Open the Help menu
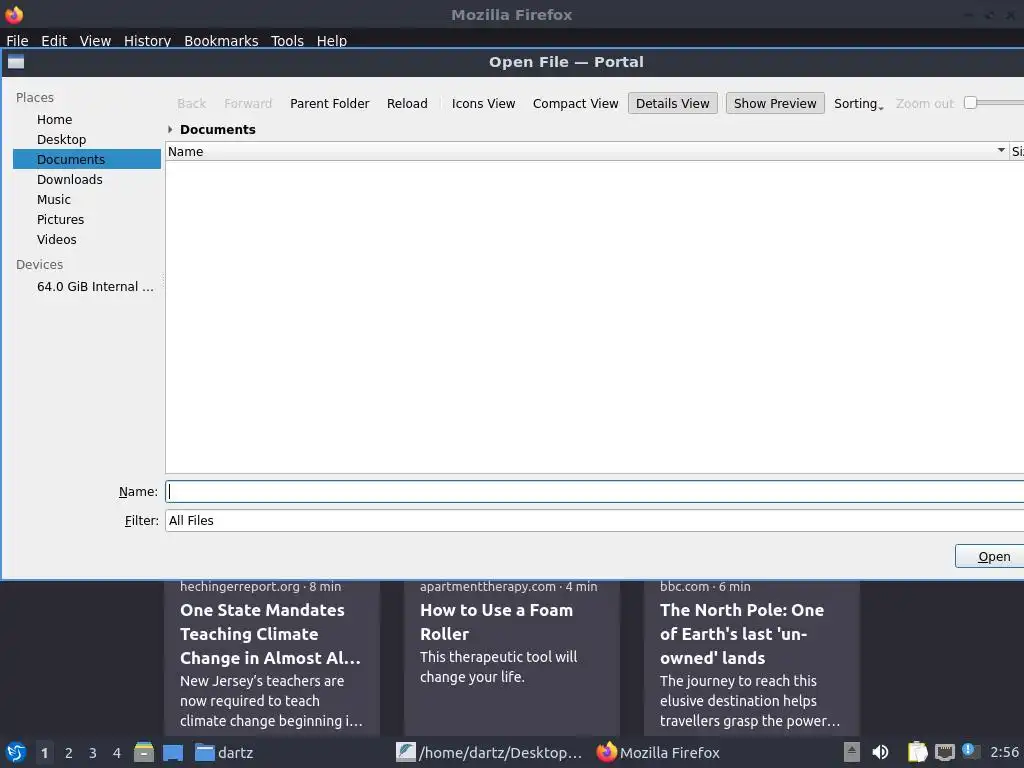The image size is (1024, 768). click(x=332, y=40)
